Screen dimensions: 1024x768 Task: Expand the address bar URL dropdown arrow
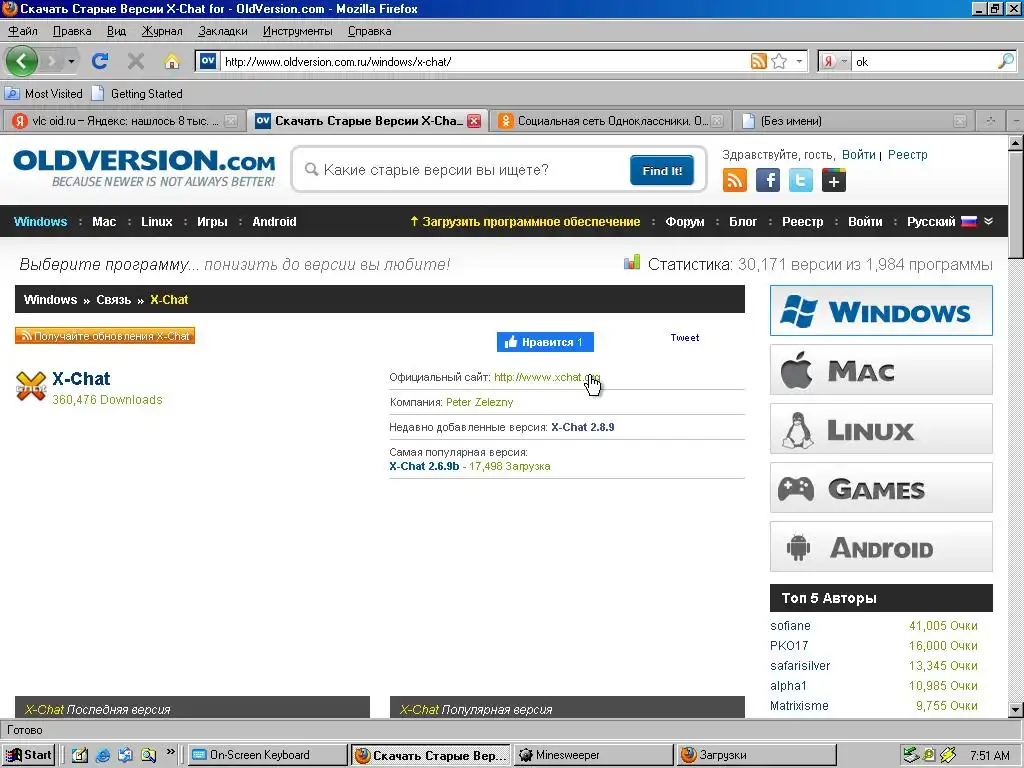pyautogui.click(x=799, y=61)
